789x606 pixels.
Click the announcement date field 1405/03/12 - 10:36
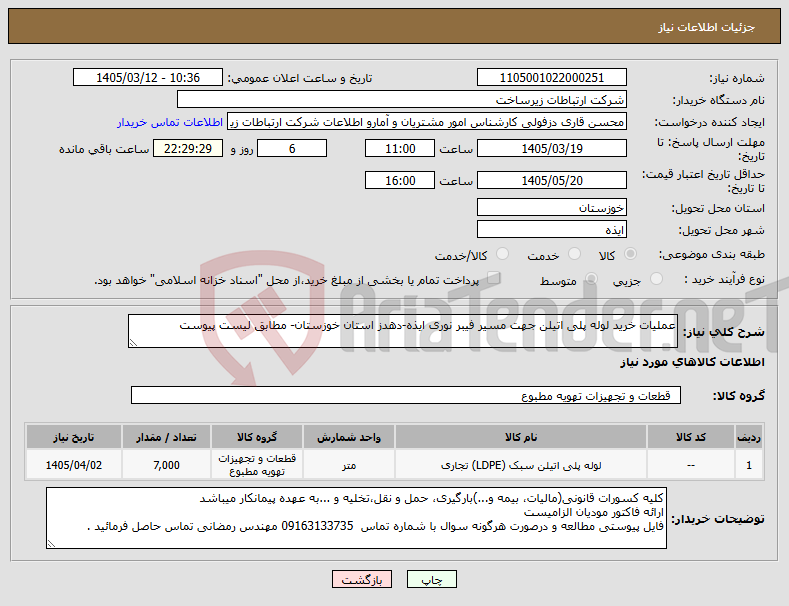148,78
